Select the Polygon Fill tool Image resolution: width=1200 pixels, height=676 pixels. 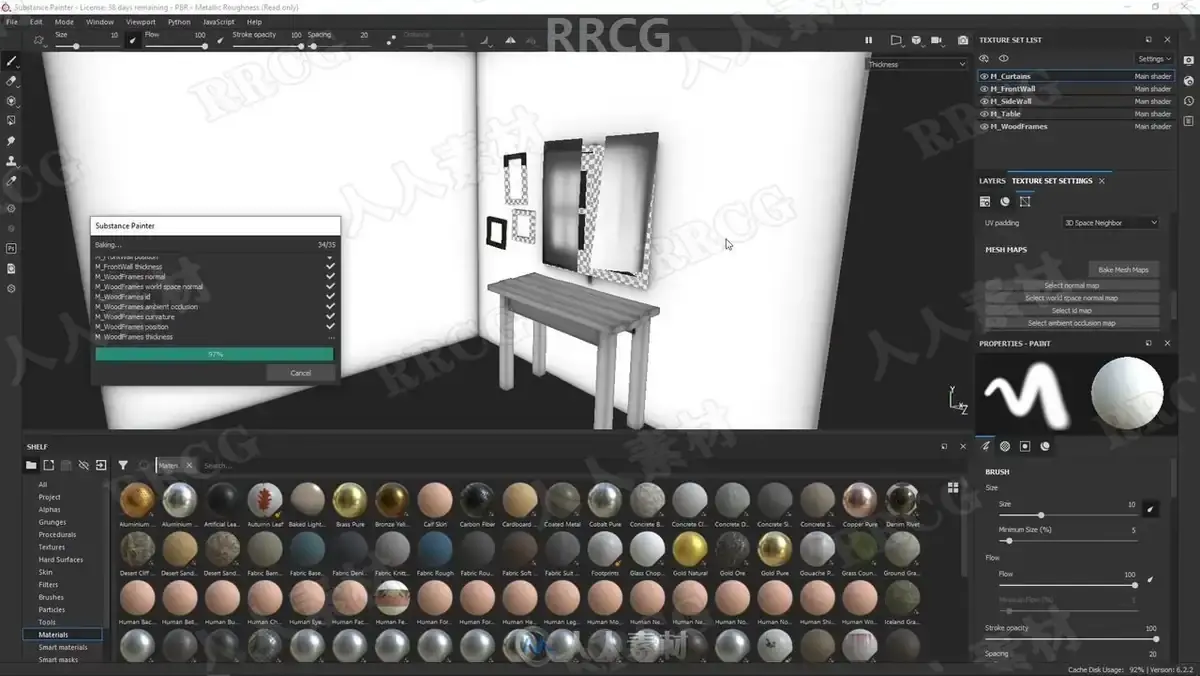click(x=11, y=121)
